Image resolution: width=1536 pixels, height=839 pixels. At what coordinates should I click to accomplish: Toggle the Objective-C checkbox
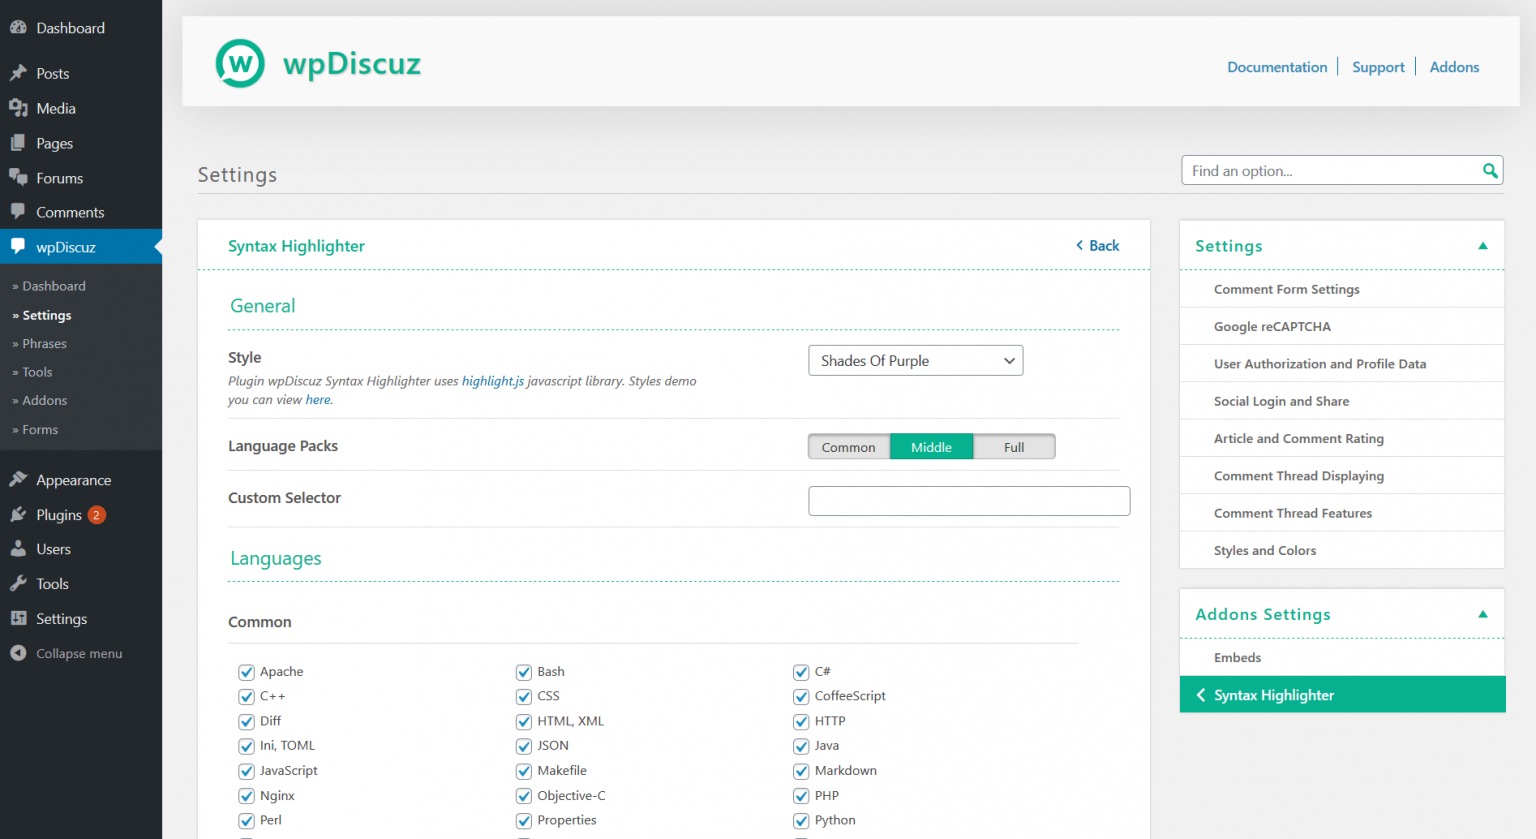[x=523, y=796]
